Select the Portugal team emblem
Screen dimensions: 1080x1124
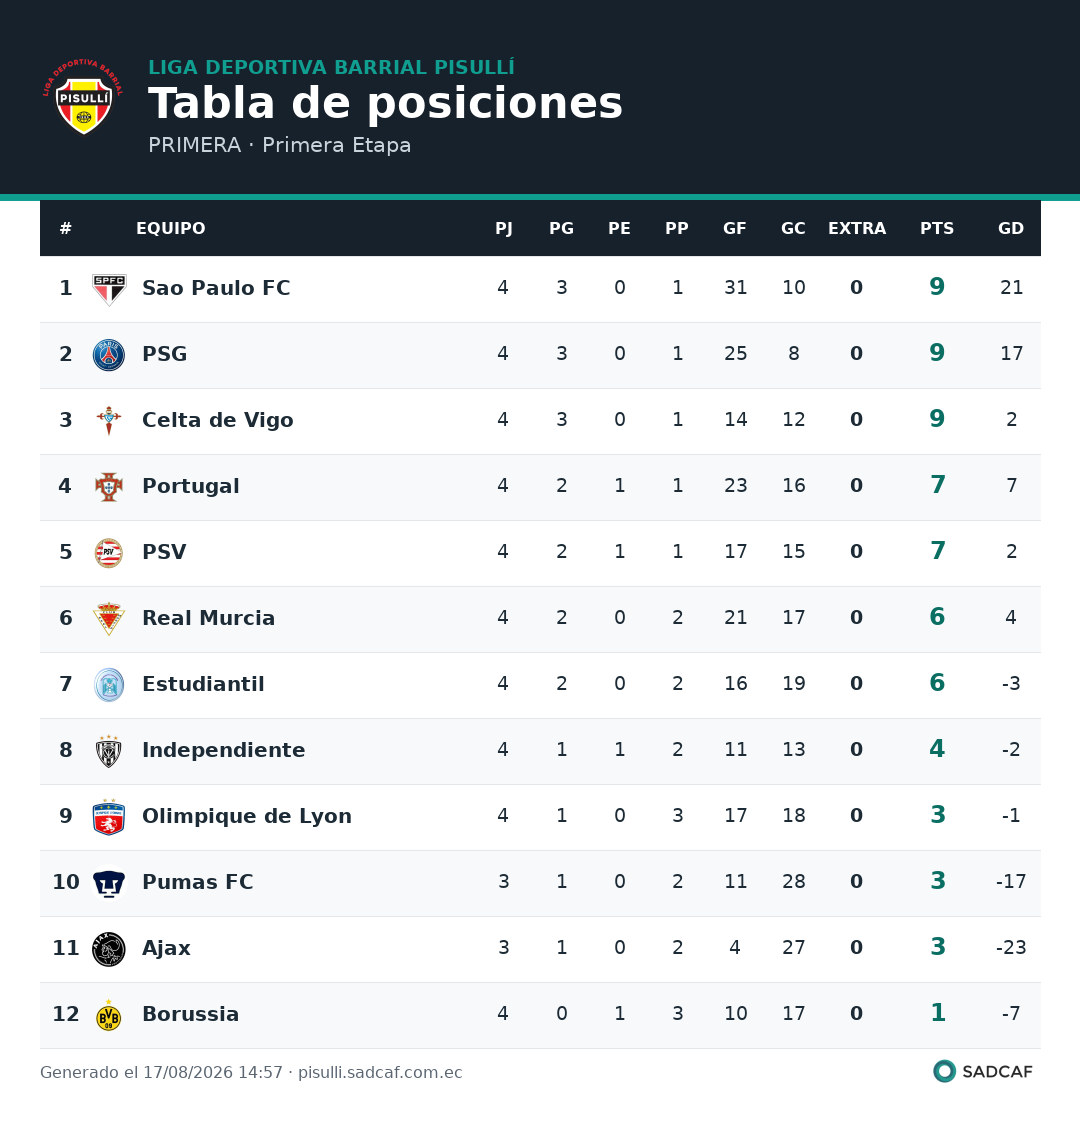pyautogui.click(x=109, y=487)
